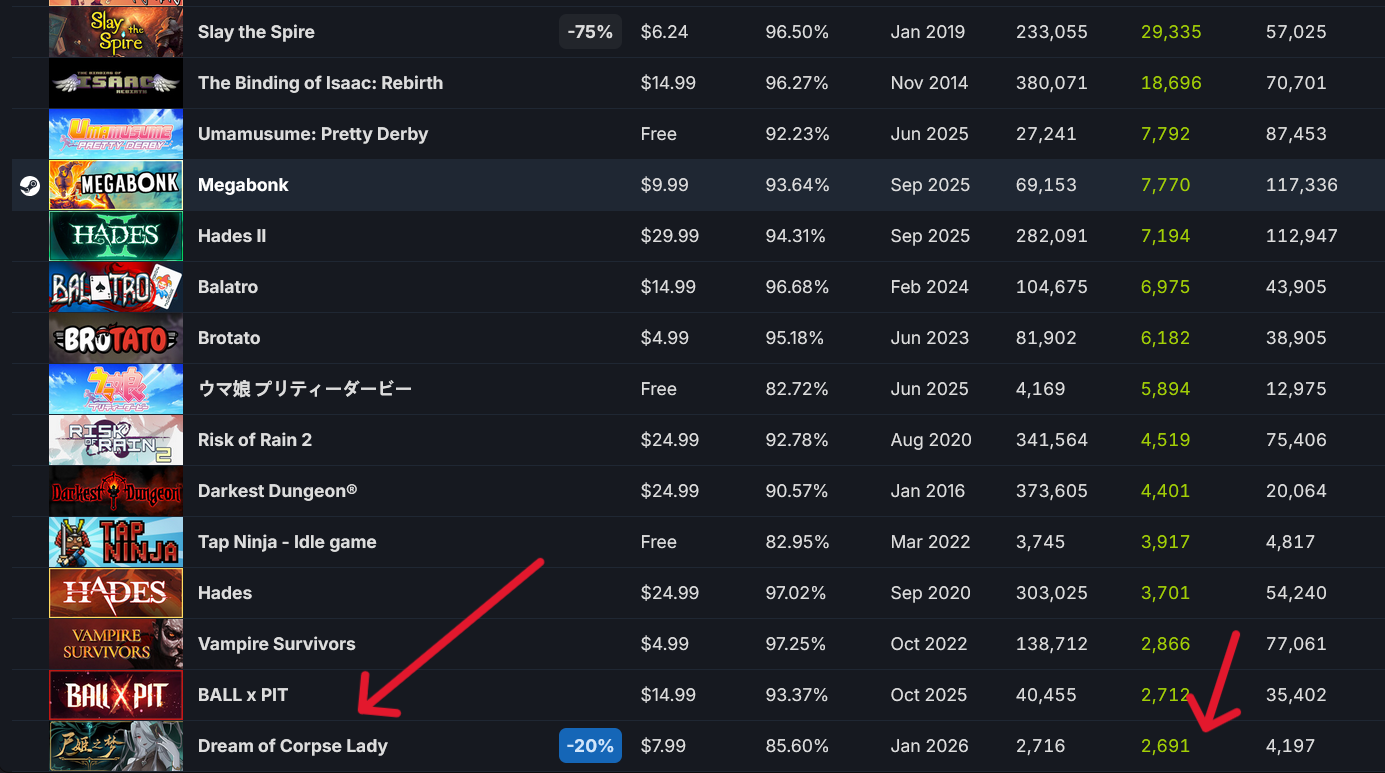Open the Japanese-titled ウマ娘 game link

click(x=304, y=389)
